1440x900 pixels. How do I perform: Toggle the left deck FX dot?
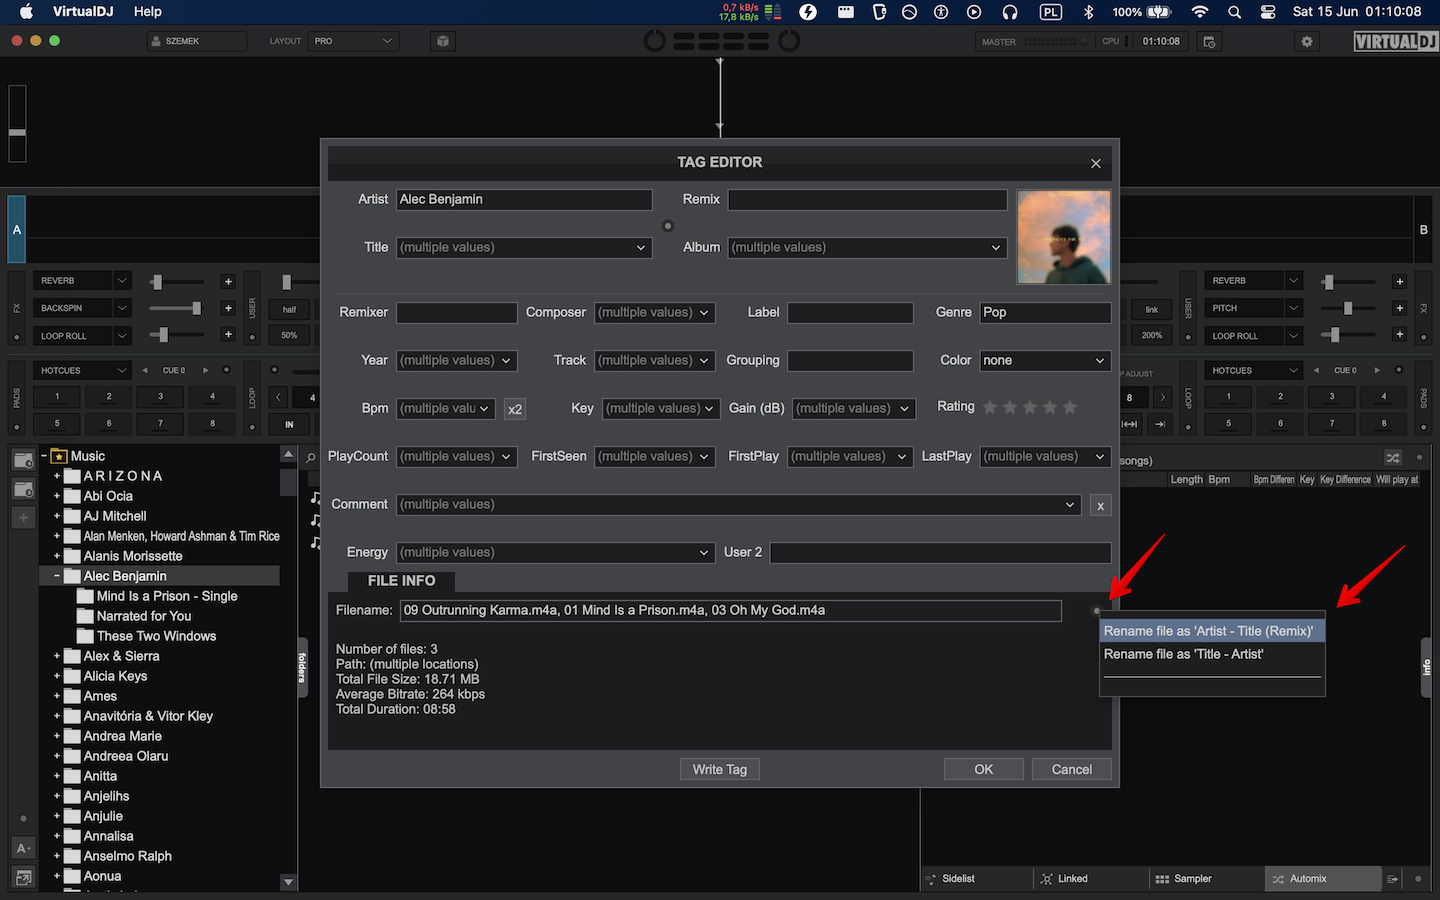click(16, 338)
